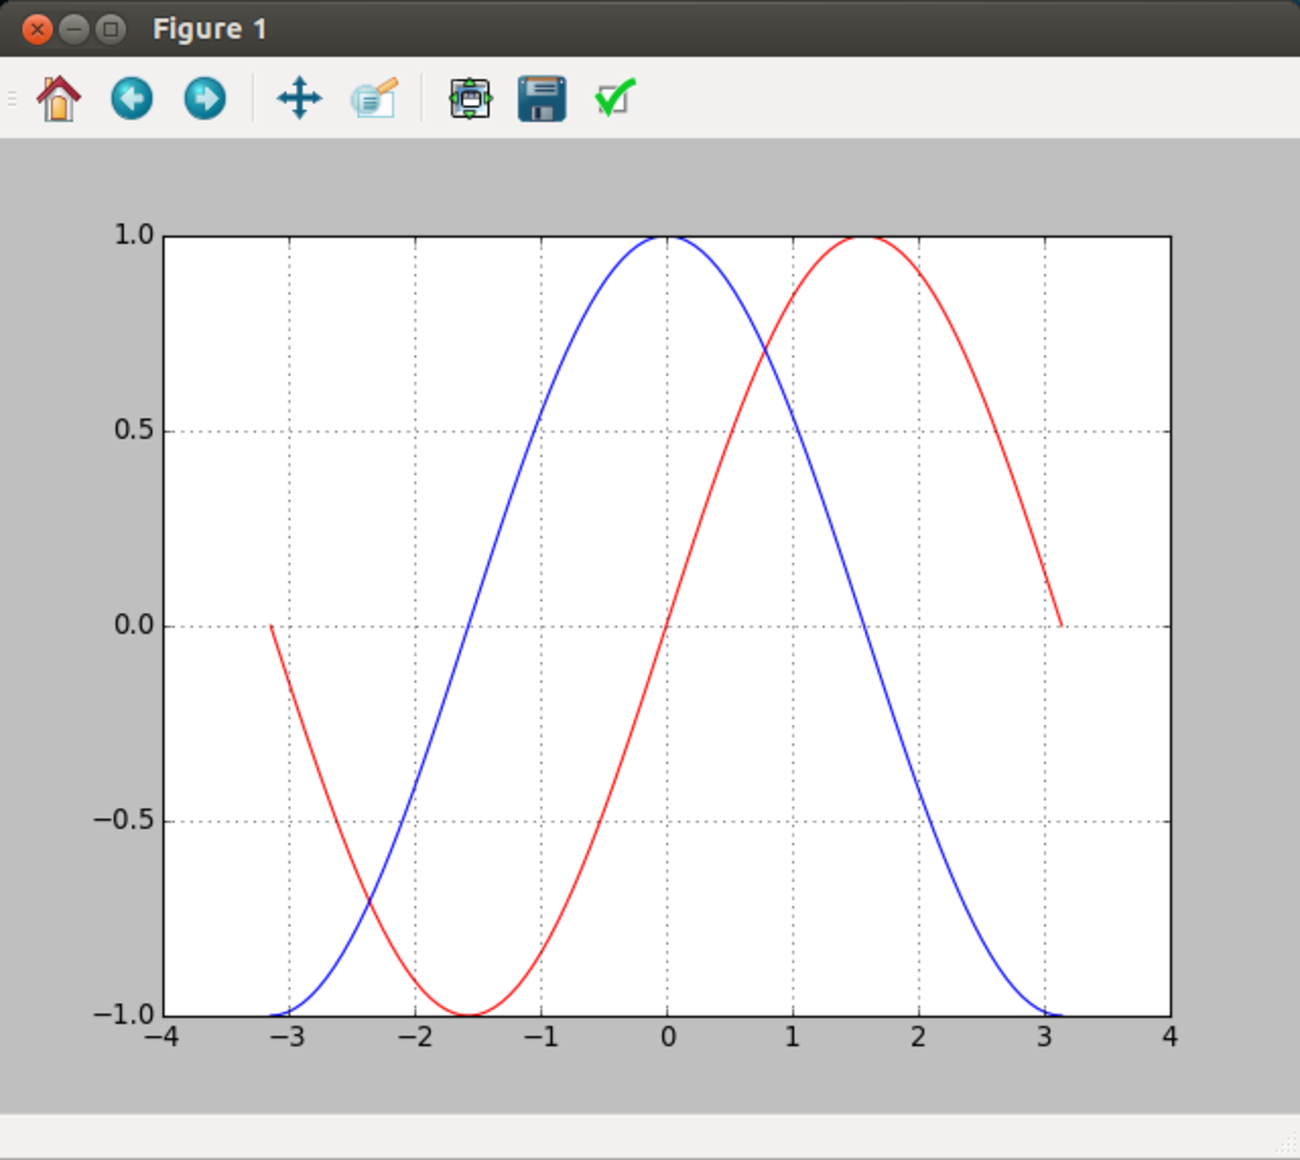Click the peak of the blue curve
The image size is (1300, 1160).
pos(667,237)
